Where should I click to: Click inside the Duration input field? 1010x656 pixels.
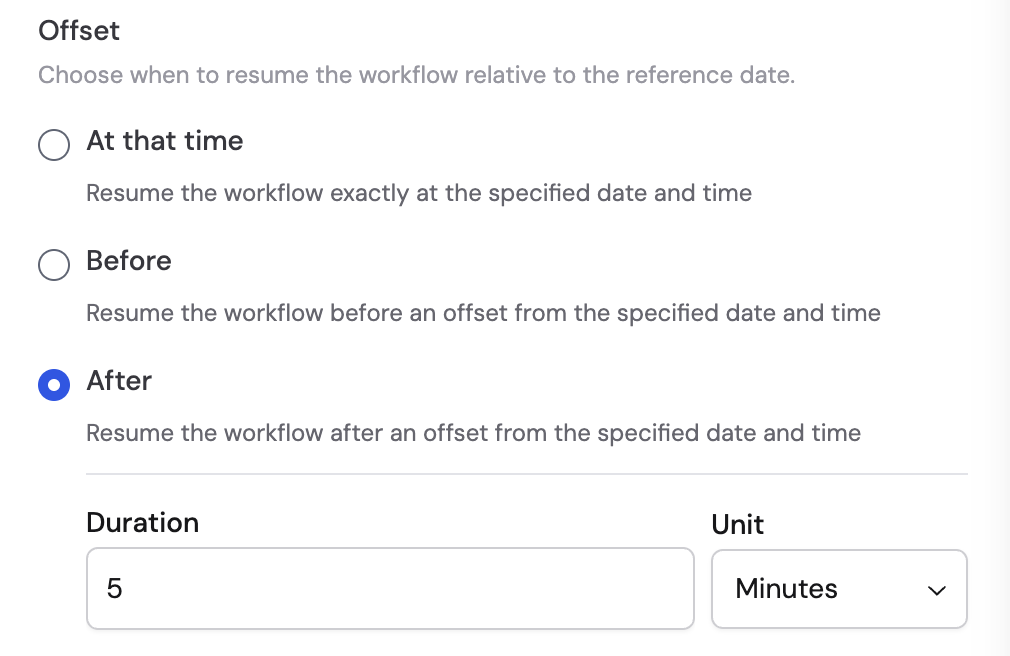tap(390, 589)
